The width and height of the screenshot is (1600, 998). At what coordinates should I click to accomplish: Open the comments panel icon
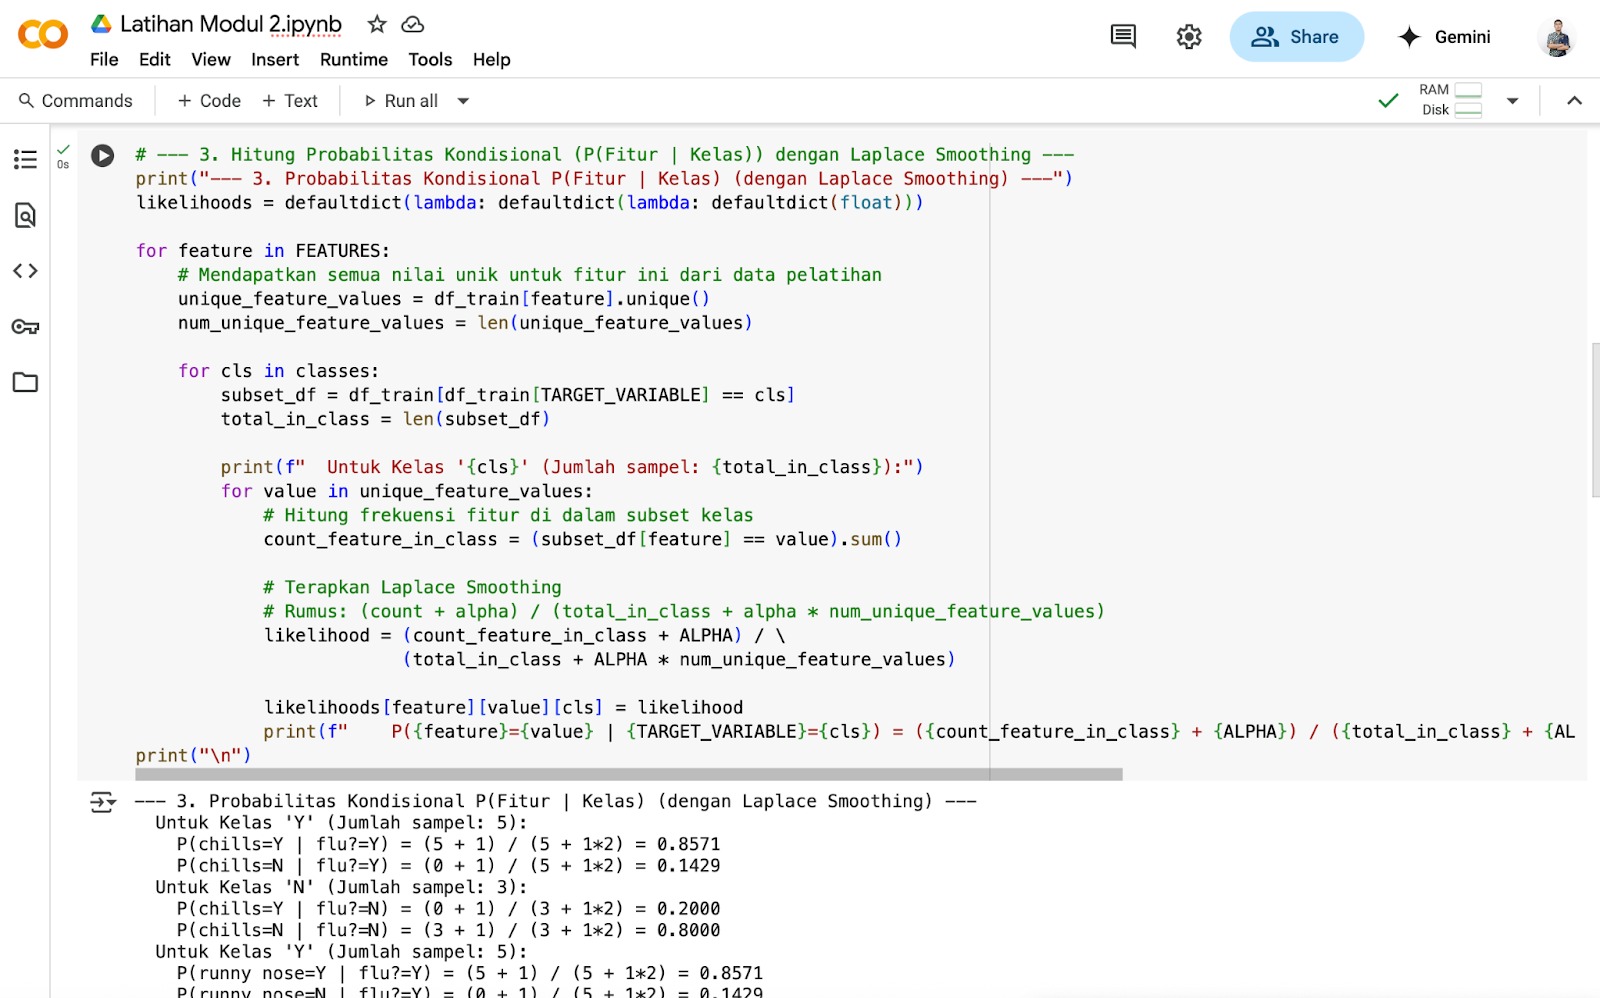click(x=1123, y=37)
